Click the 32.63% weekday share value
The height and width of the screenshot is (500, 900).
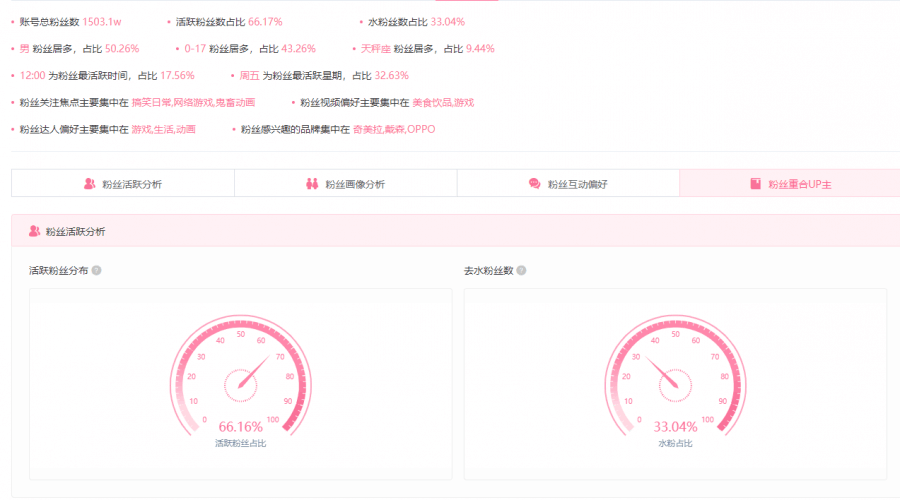[x=391, y=76]
